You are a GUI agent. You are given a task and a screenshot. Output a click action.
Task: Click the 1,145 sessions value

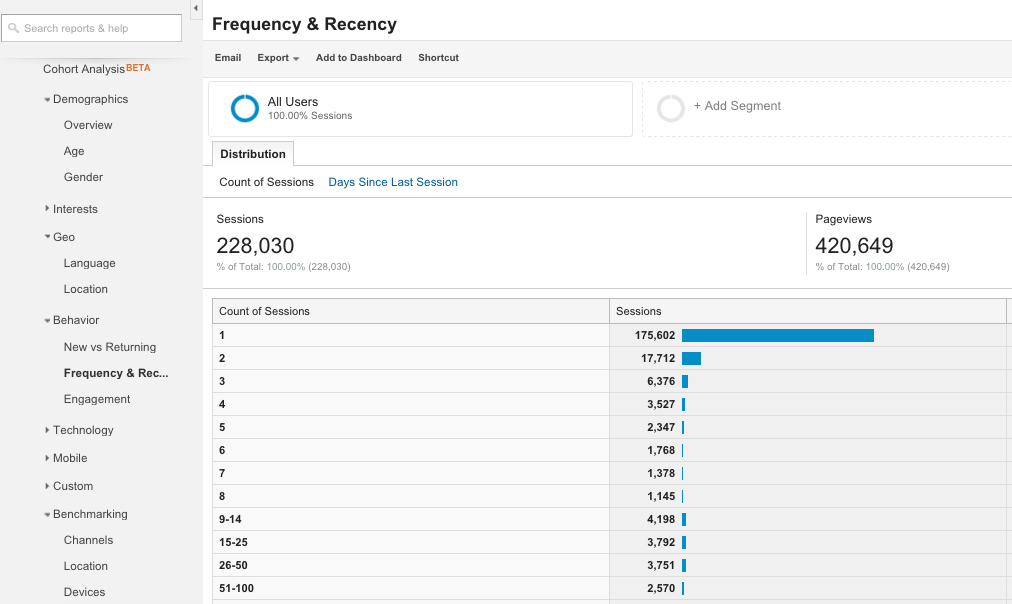coord(661,496)
